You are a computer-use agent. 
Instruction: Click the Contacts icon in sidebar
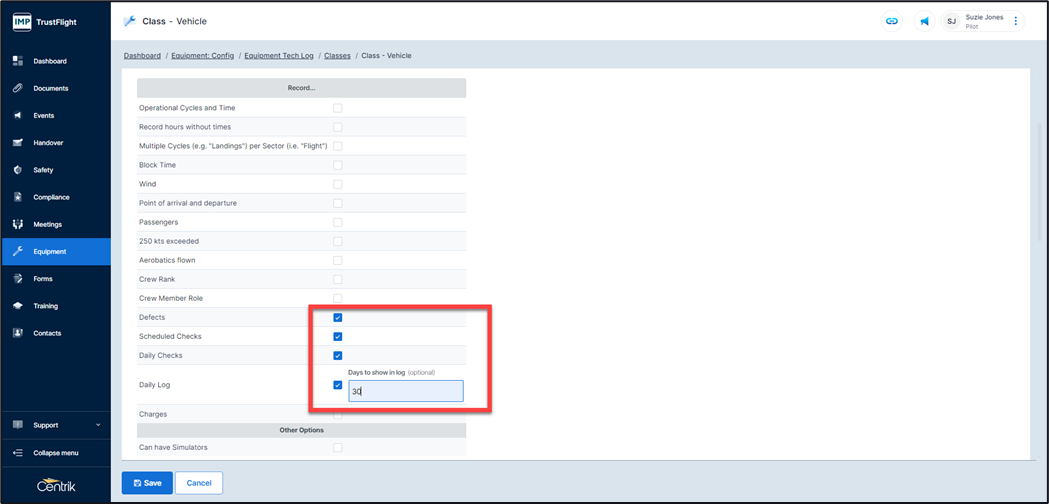click(18, 333)
